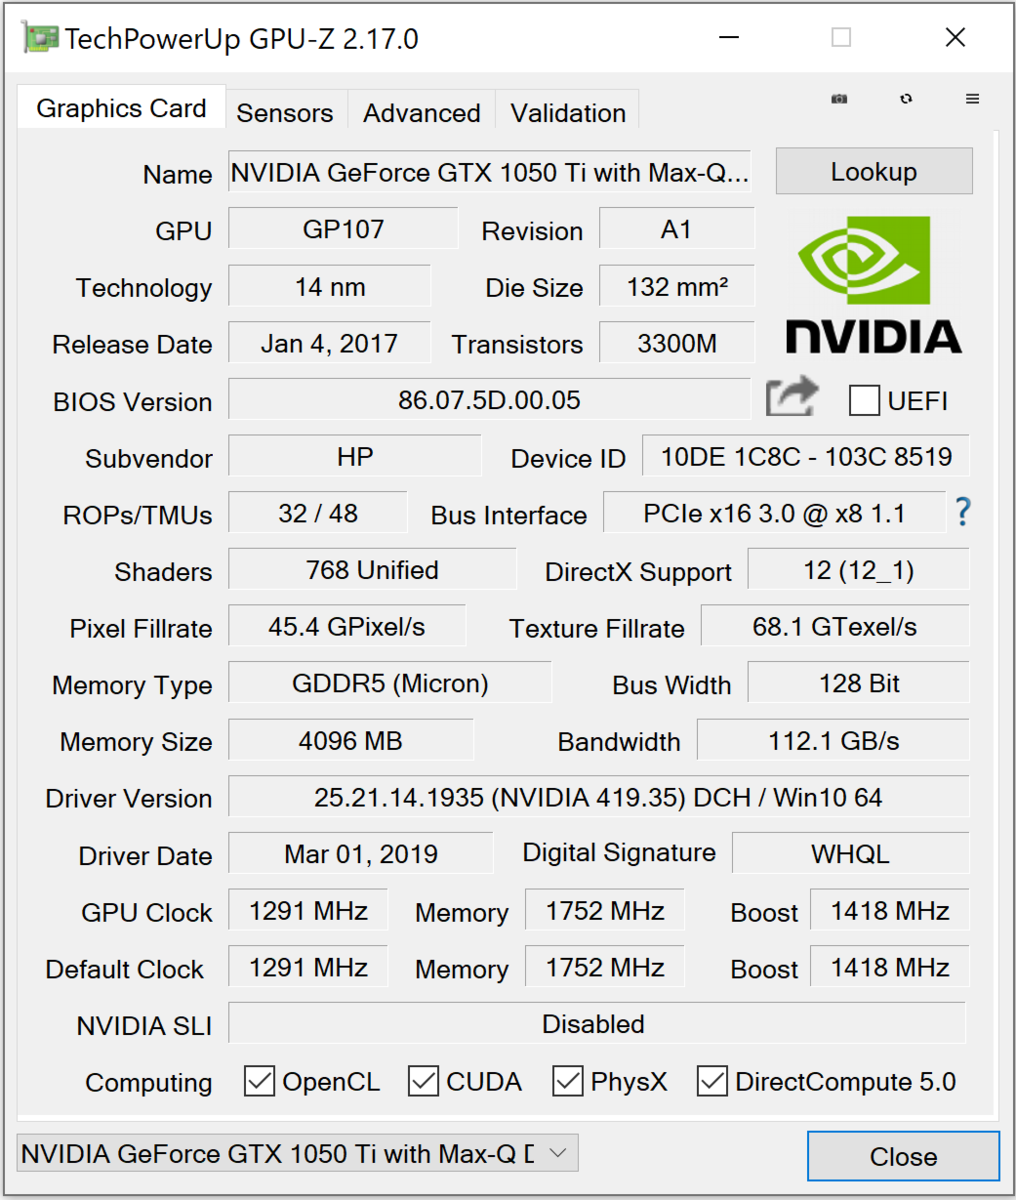This screenshot has height=1200, width=1016.
Task: Toggle the OpenCL checkbox
Action: point(260,1081)
